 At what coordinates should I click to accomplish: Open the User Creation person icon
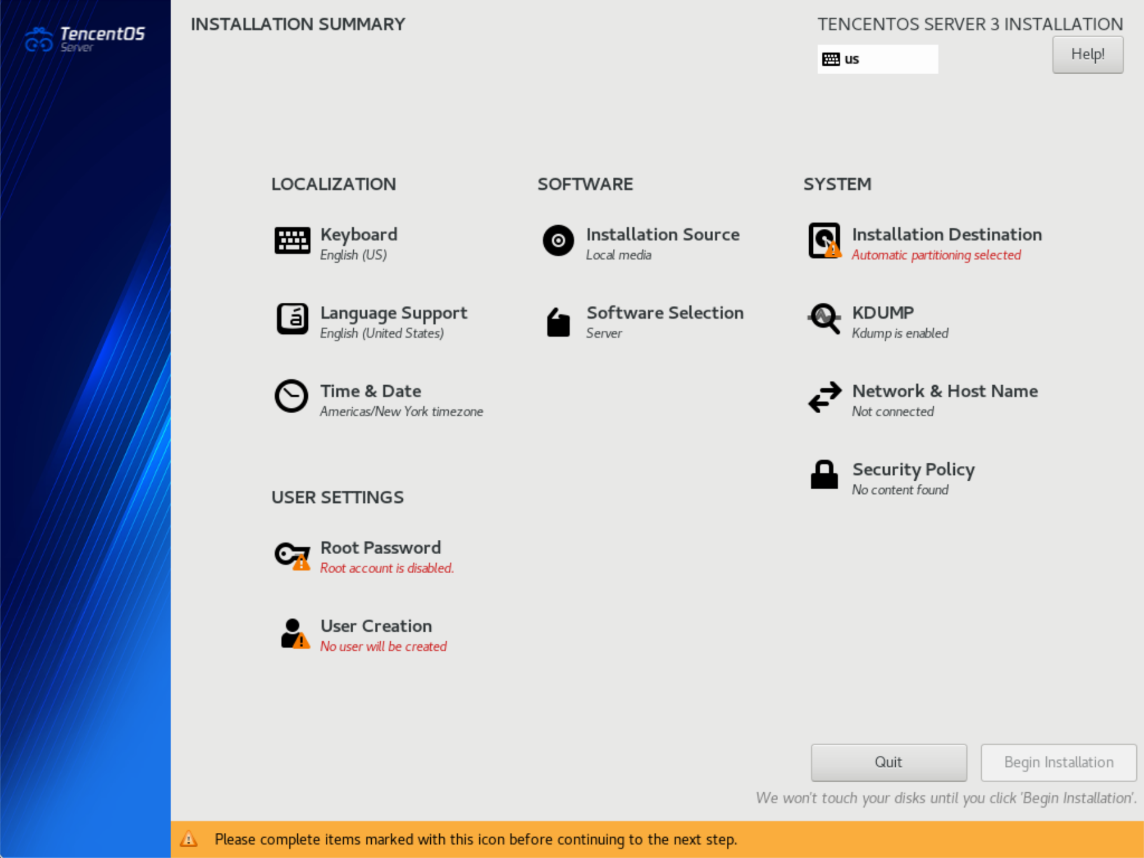(x=294, y=633)
